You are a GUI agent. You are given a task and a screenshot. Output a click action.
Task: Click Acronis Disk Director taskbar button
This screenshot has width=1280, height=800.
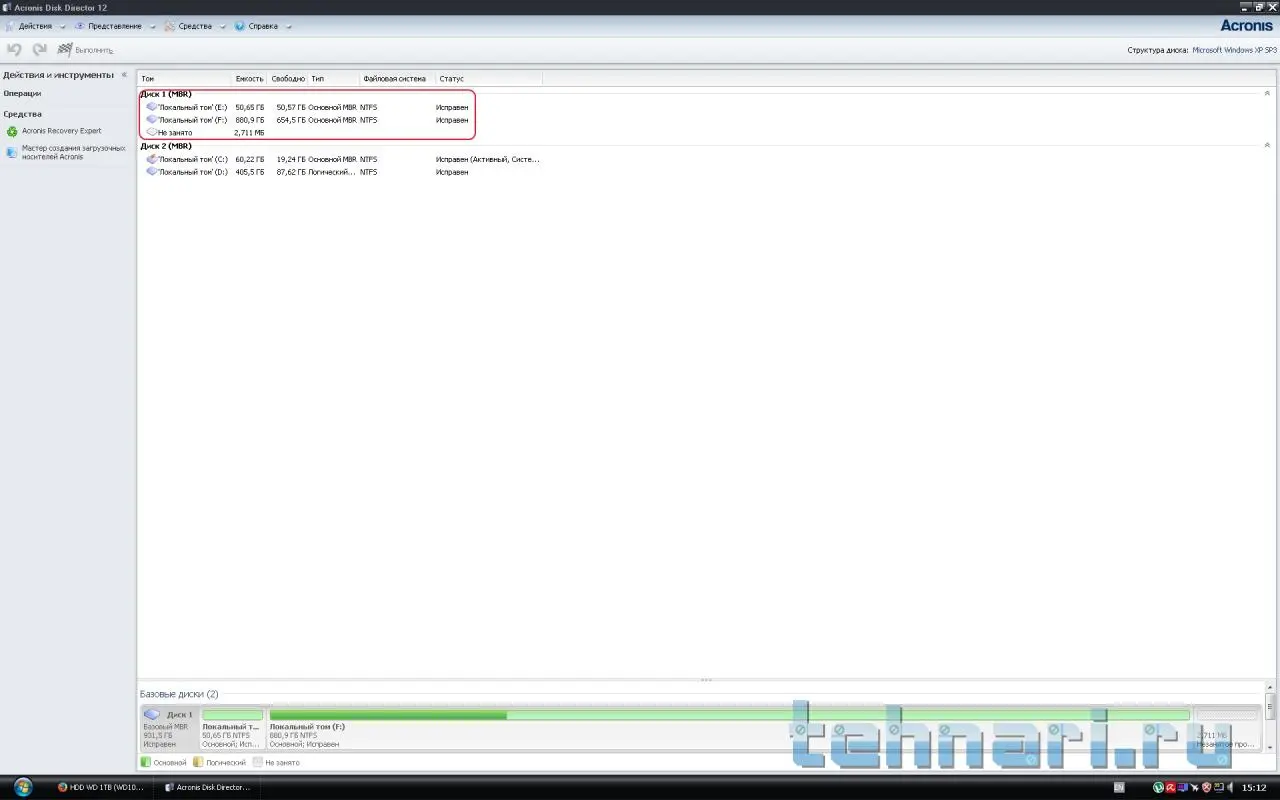pyautogui.click(x=208, y=787)
